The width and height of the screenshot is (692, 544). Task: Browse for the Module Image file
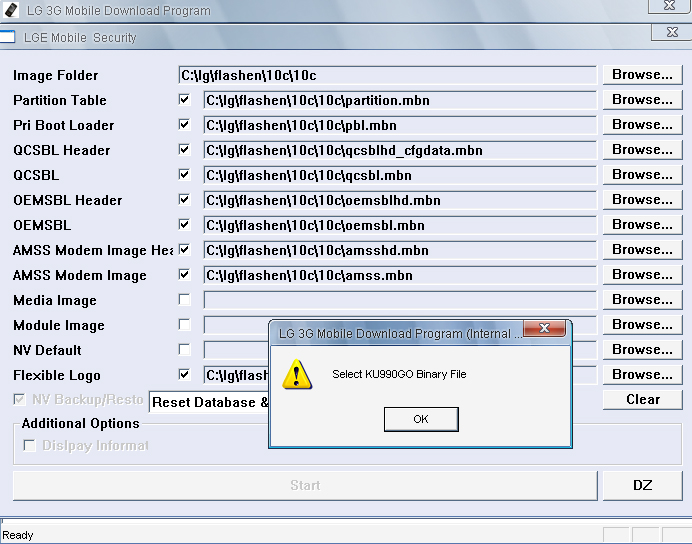(x=643, y=325)
